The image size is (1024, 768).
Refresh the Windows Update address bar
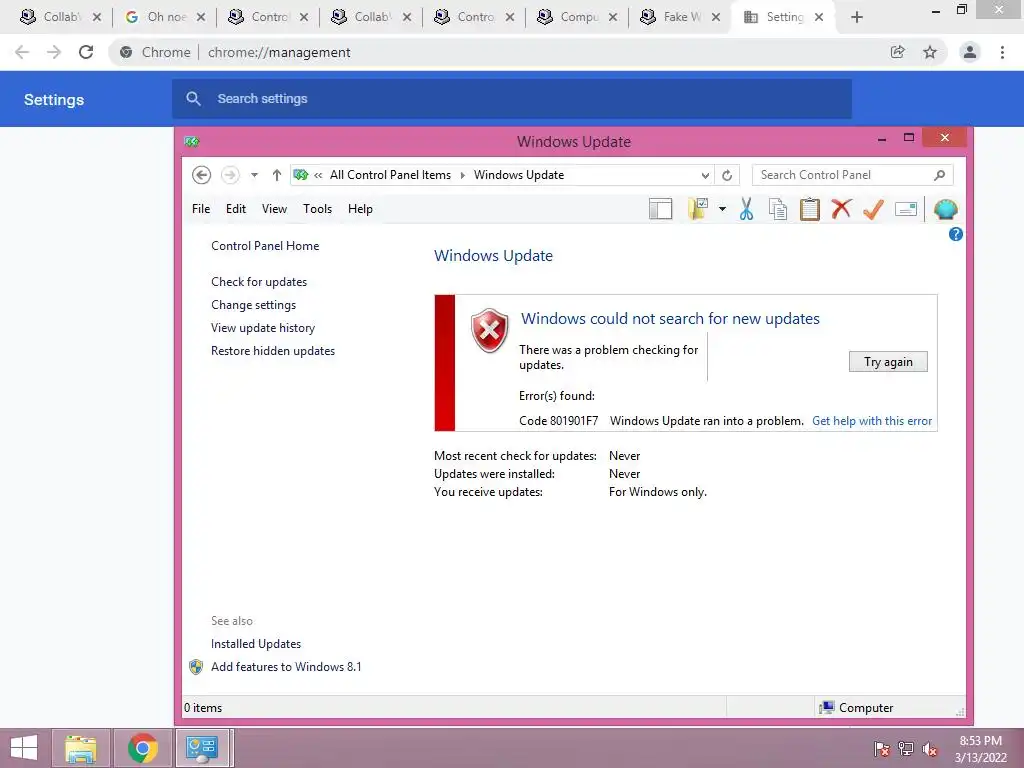727,175
